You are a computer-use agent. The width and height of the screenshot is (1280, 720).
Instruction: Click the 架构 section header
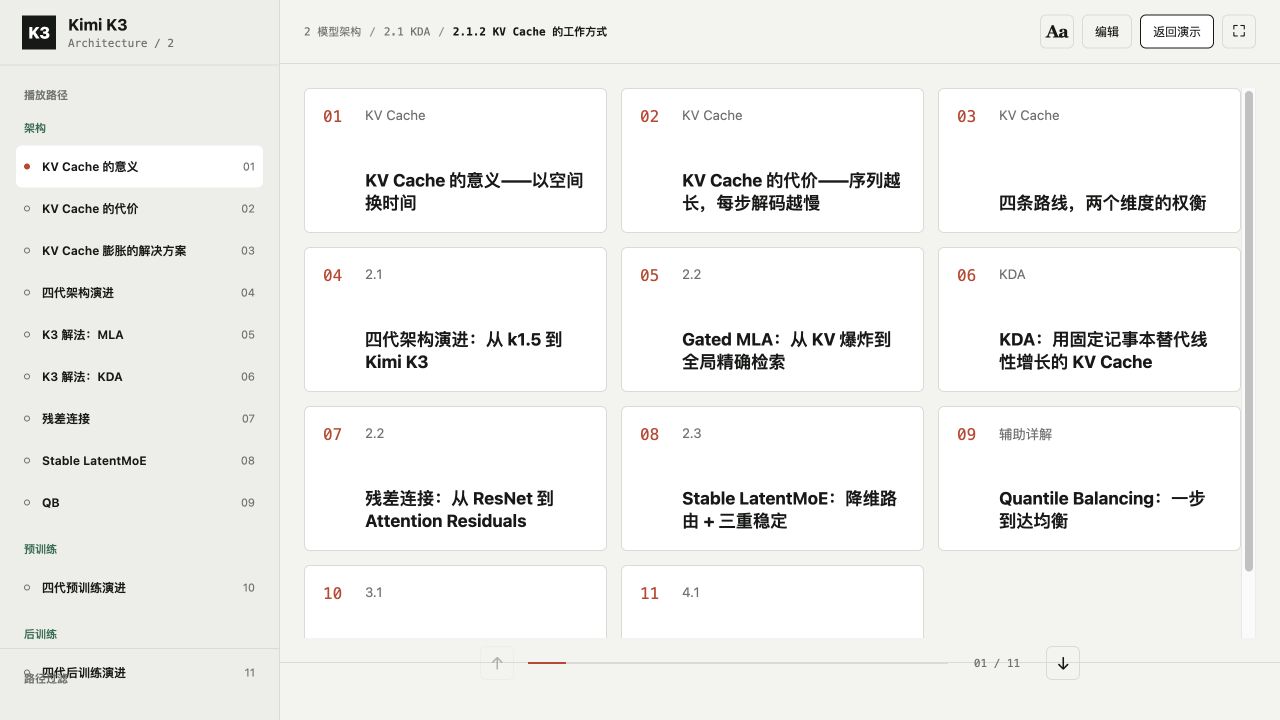click(x=35, y=128)
